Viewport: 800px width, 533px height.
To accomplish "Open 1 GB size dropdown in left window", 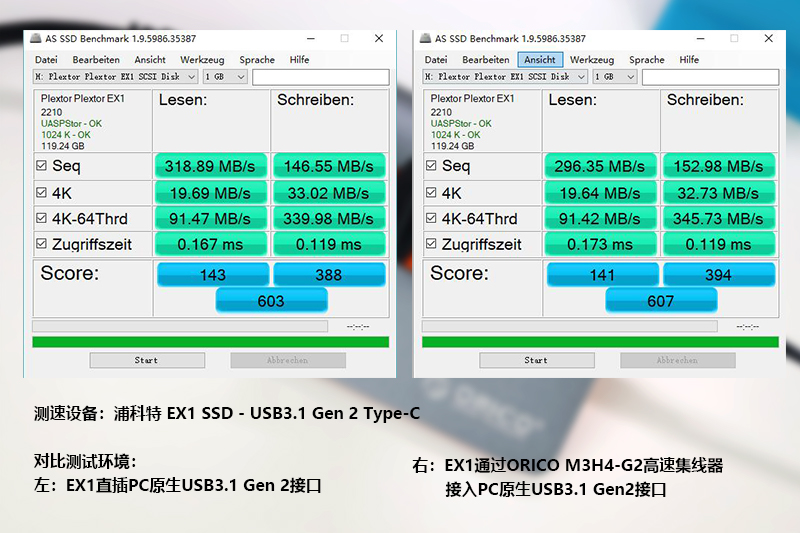I will (x=225, y=77).
